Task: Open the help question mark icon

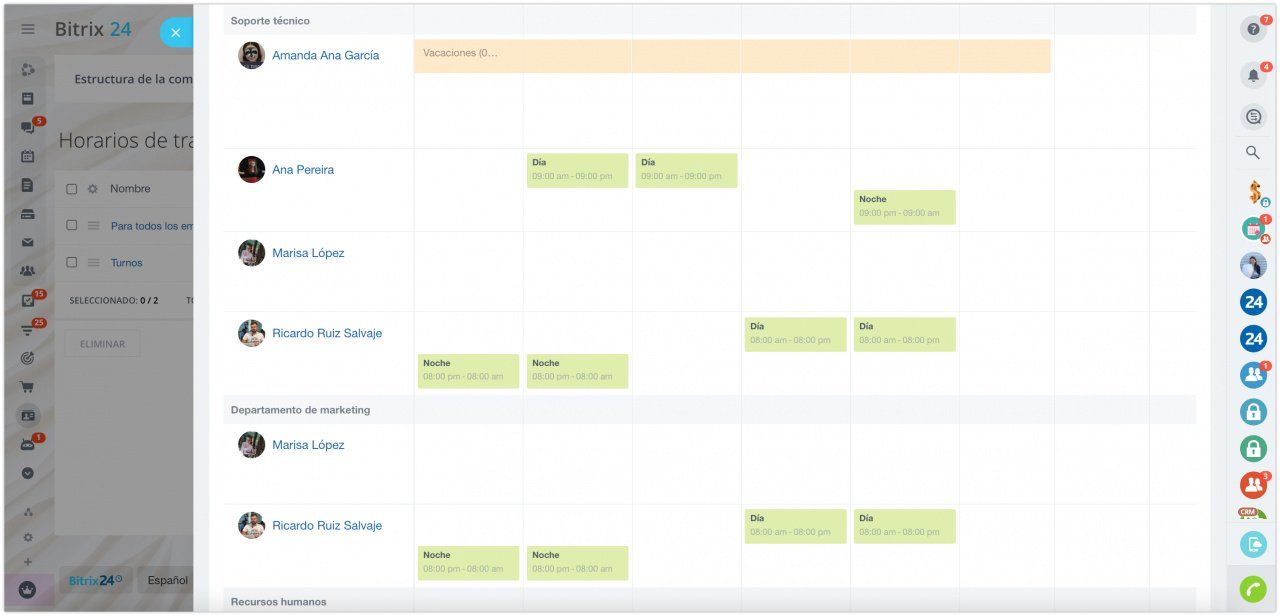Action: 1253,29
